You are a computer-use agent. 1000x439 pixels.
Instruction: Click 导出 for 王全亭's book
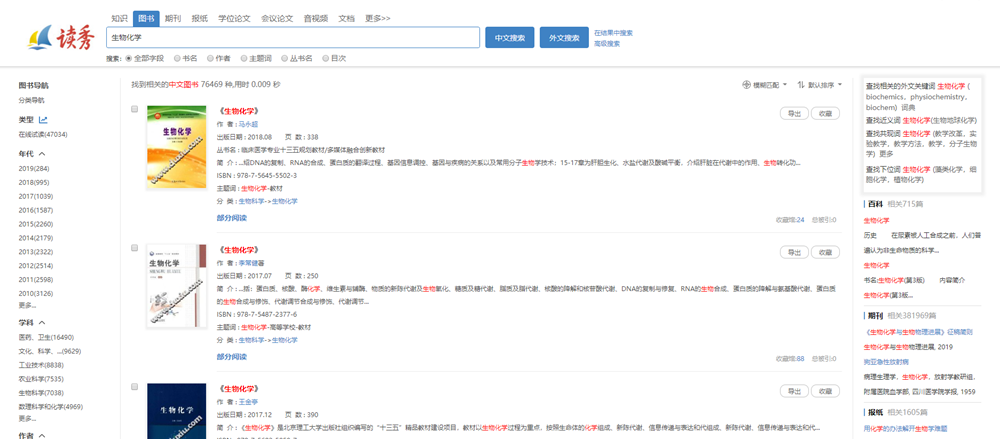(794, 391)
